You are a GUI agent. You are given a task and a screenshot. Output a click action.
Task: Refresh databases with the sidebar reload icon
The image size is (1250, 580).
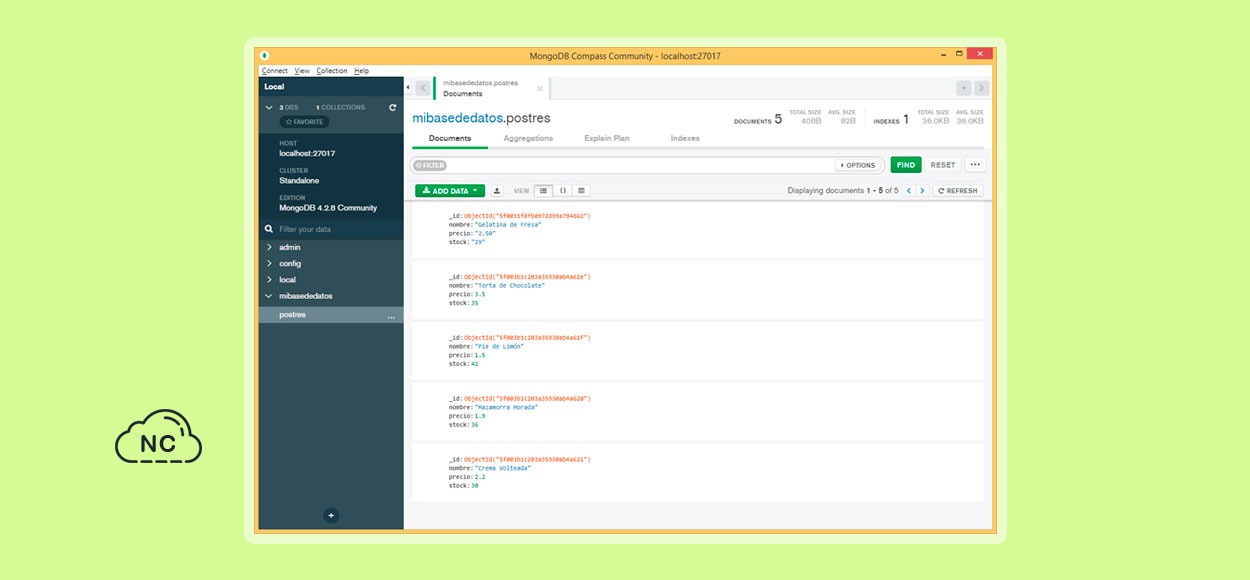(392, 107)
